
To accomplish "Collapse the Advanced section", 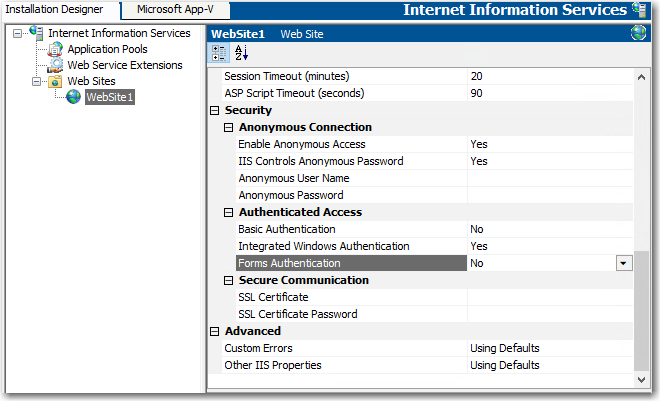I will [x=214, y=331].
